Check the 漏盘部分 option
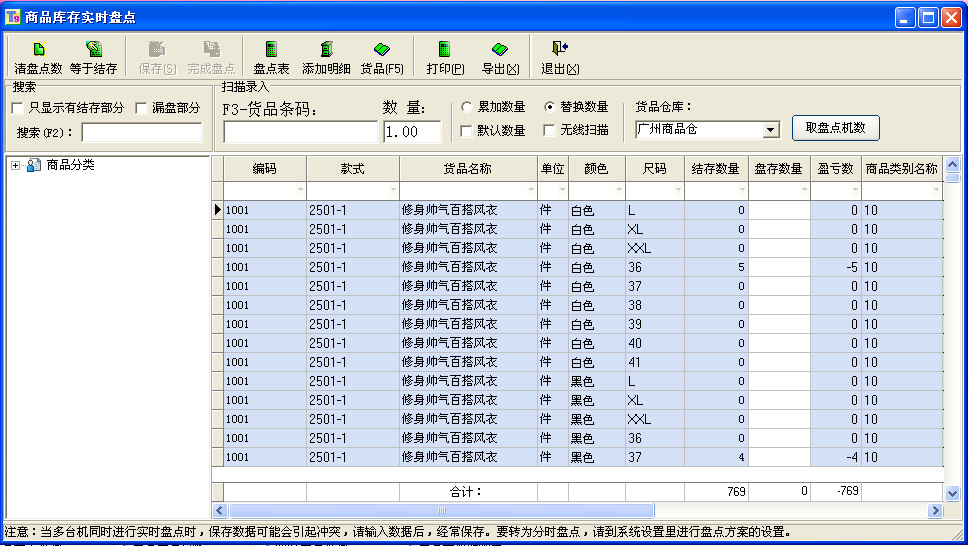 [x=141, y=109]
